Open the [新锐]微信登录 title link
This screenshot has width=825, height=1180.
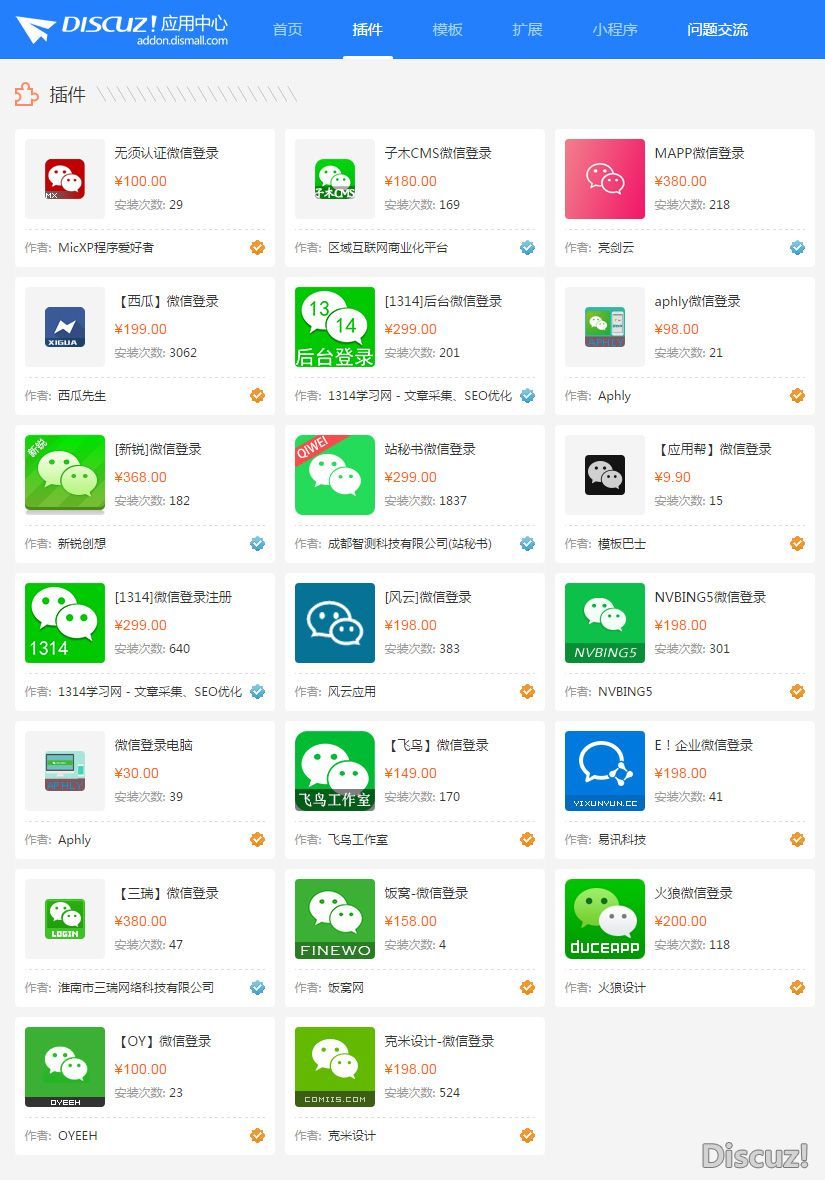[158, 449]
